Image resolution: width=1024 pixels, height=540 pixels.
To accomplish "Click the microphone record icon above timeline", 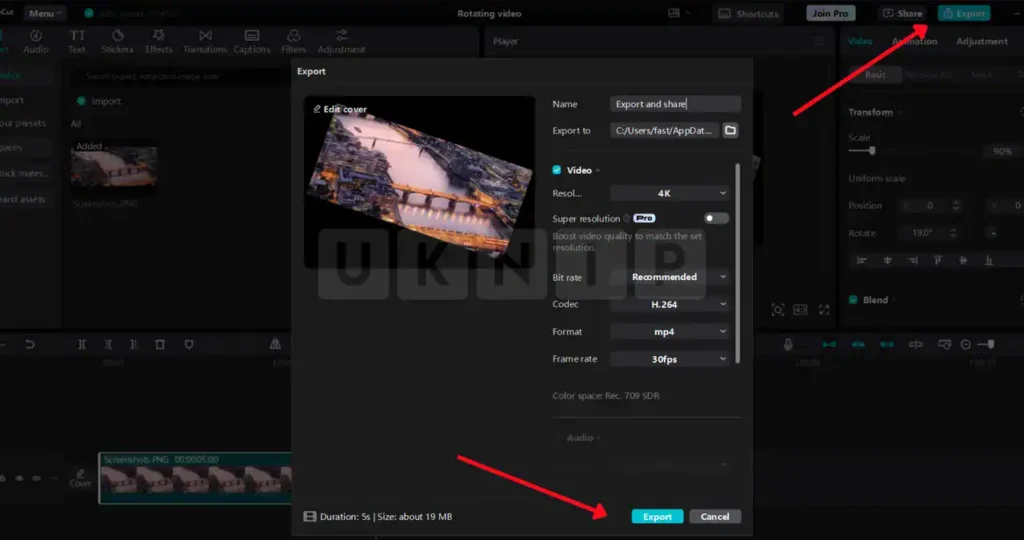I will point(788,344).
